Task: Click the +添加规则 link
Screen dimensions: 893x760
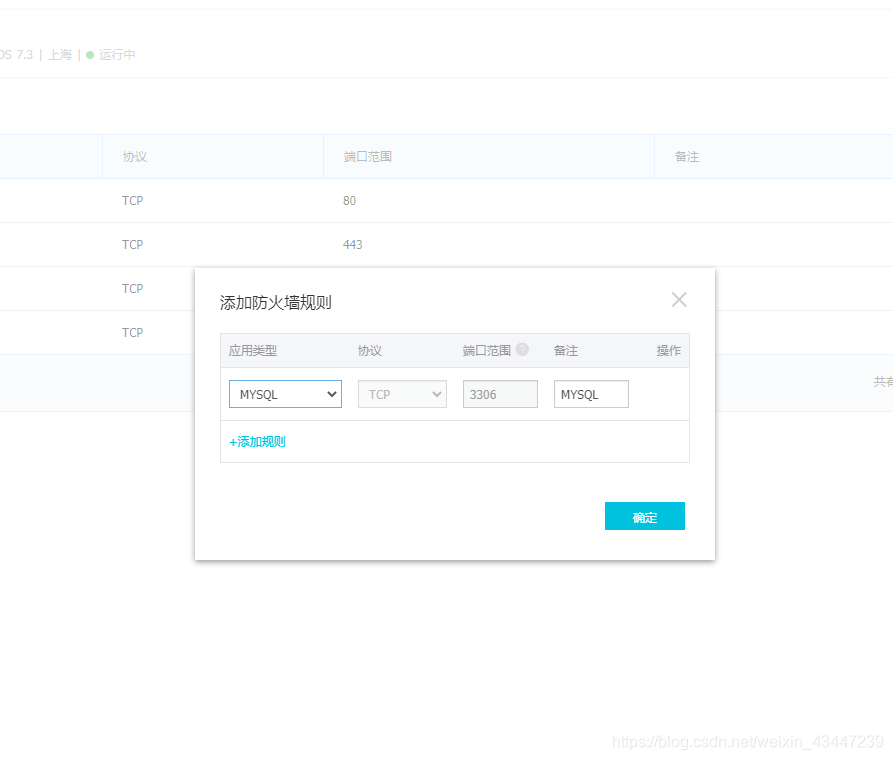Action: point(257,442)
